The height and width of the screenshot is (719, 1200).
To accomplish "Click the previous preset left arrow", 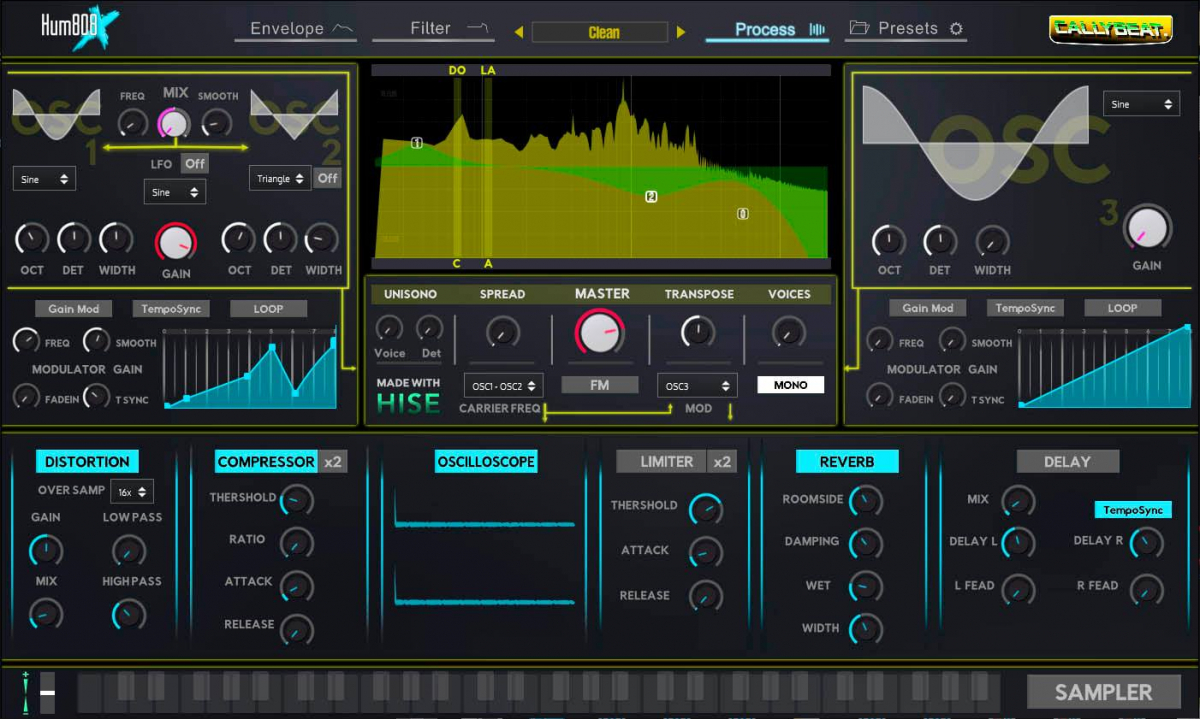I will click(x=519, y=32).
